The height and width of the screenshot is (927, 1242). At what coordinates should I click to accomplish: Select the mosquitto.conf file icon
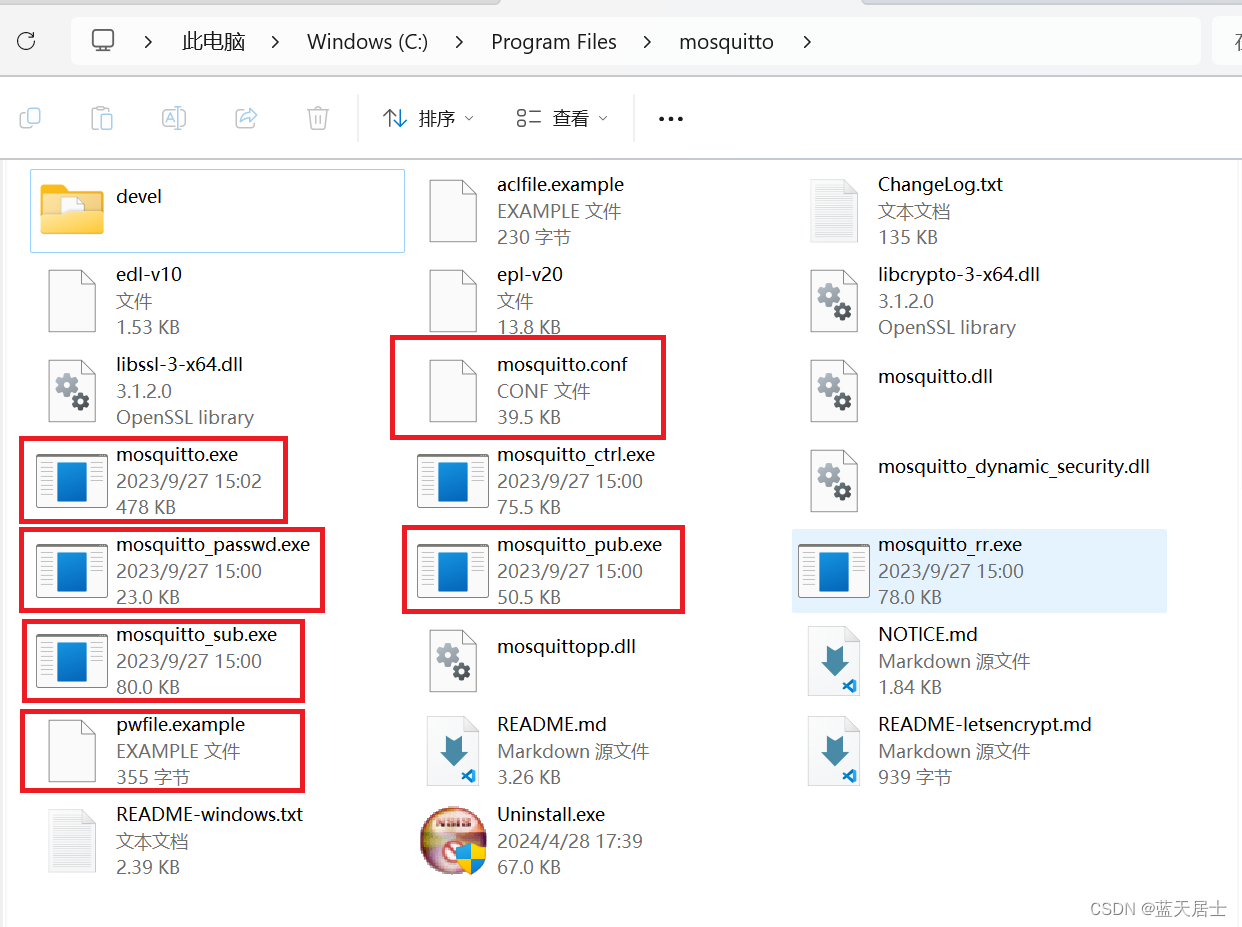click(x=453, y=390)
